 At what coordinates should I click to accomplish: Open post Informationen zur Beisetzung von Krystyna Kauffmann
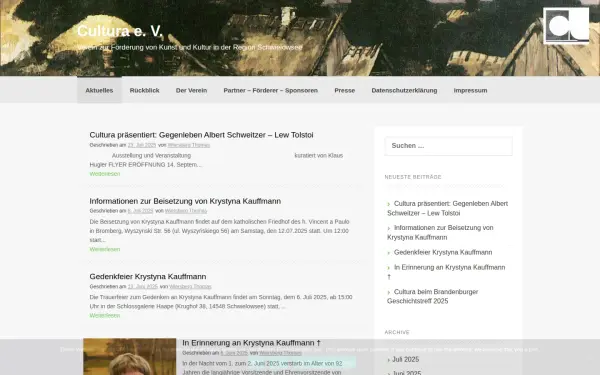tap(185, 201)
